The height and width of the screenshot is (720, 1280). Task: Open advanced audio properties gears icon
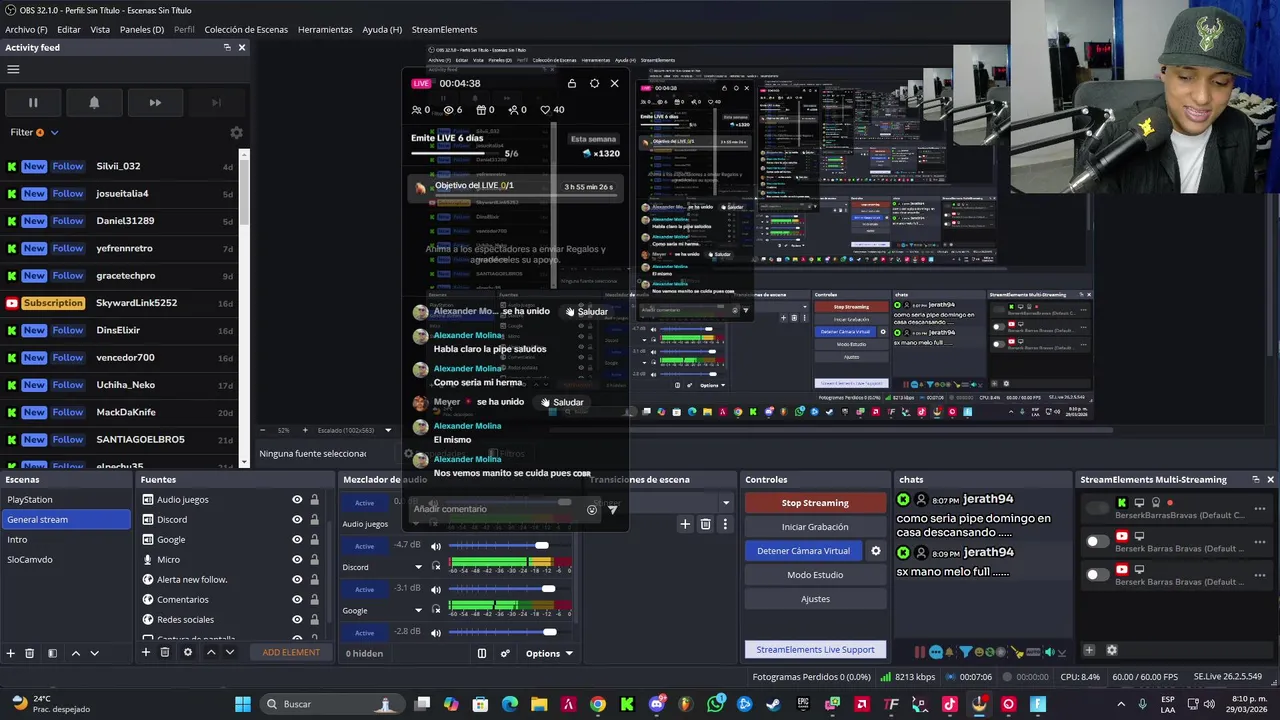(505, 653)
